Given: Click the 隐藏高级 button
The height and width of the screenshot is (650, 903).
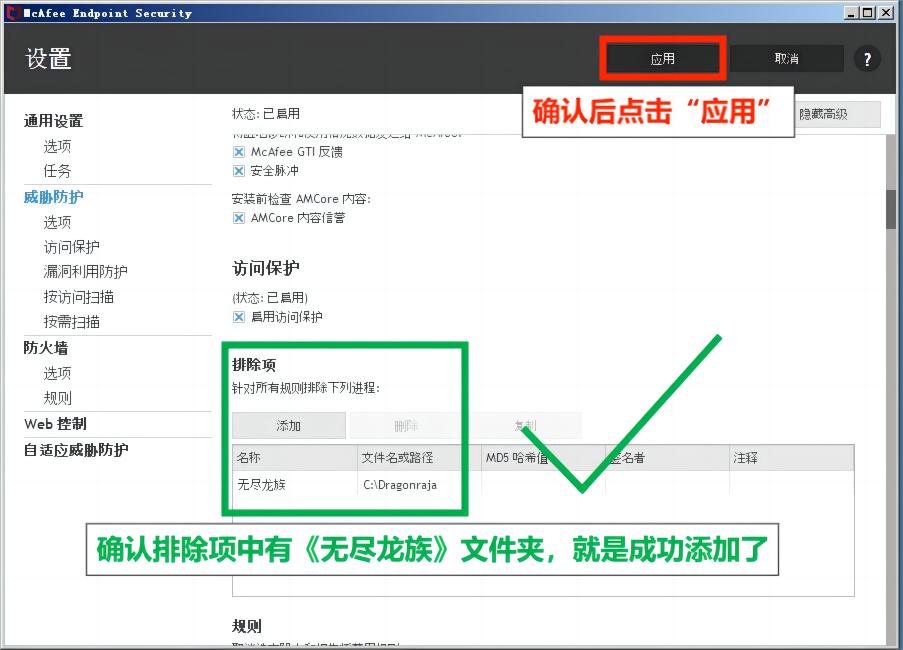Looking at the screenshot, I should point(838,114).
